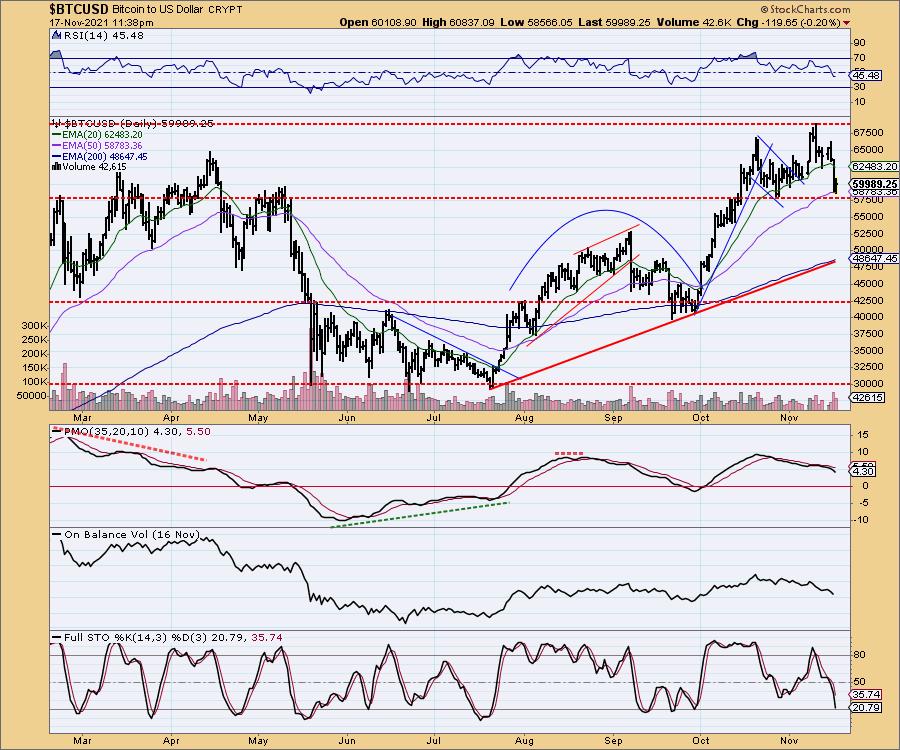Click the 200K volume axis label
The image size is (900, 750).
(34, 353)
